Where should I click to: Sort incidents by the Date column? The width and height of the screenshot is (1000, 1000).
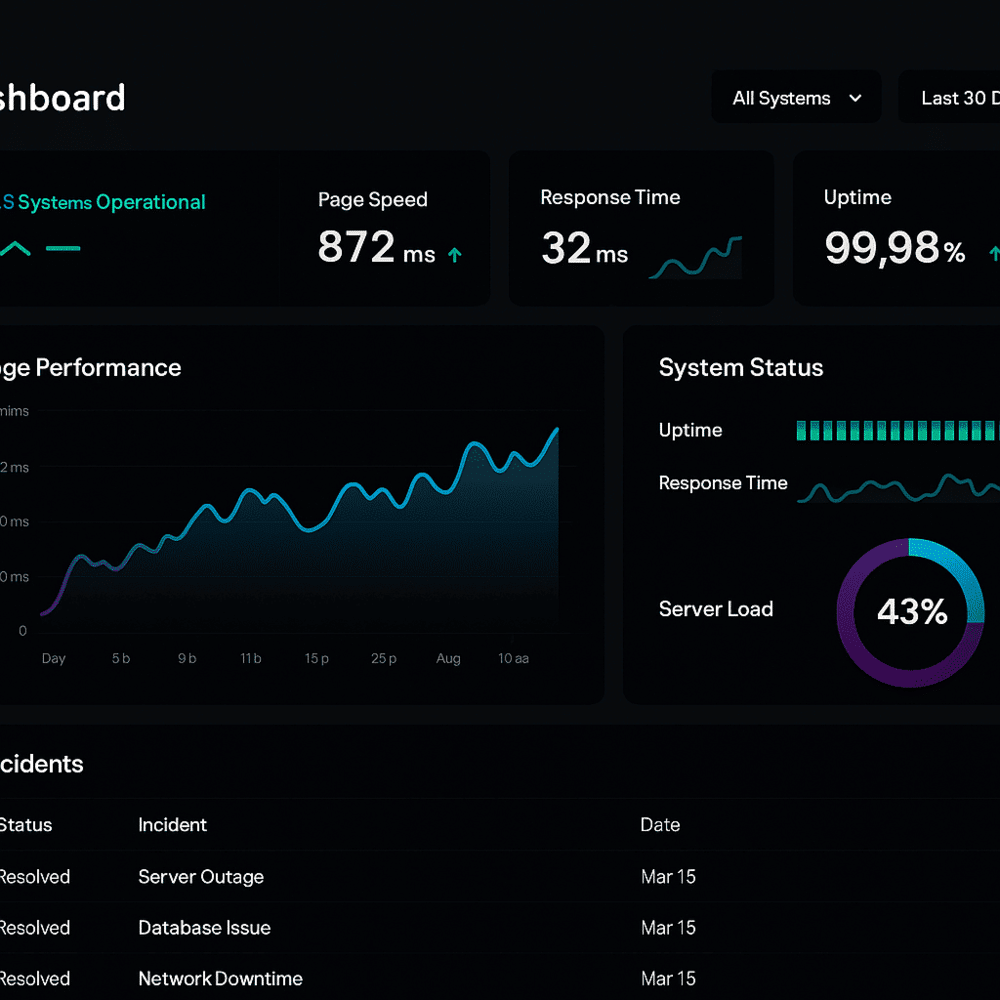[660, 825]
